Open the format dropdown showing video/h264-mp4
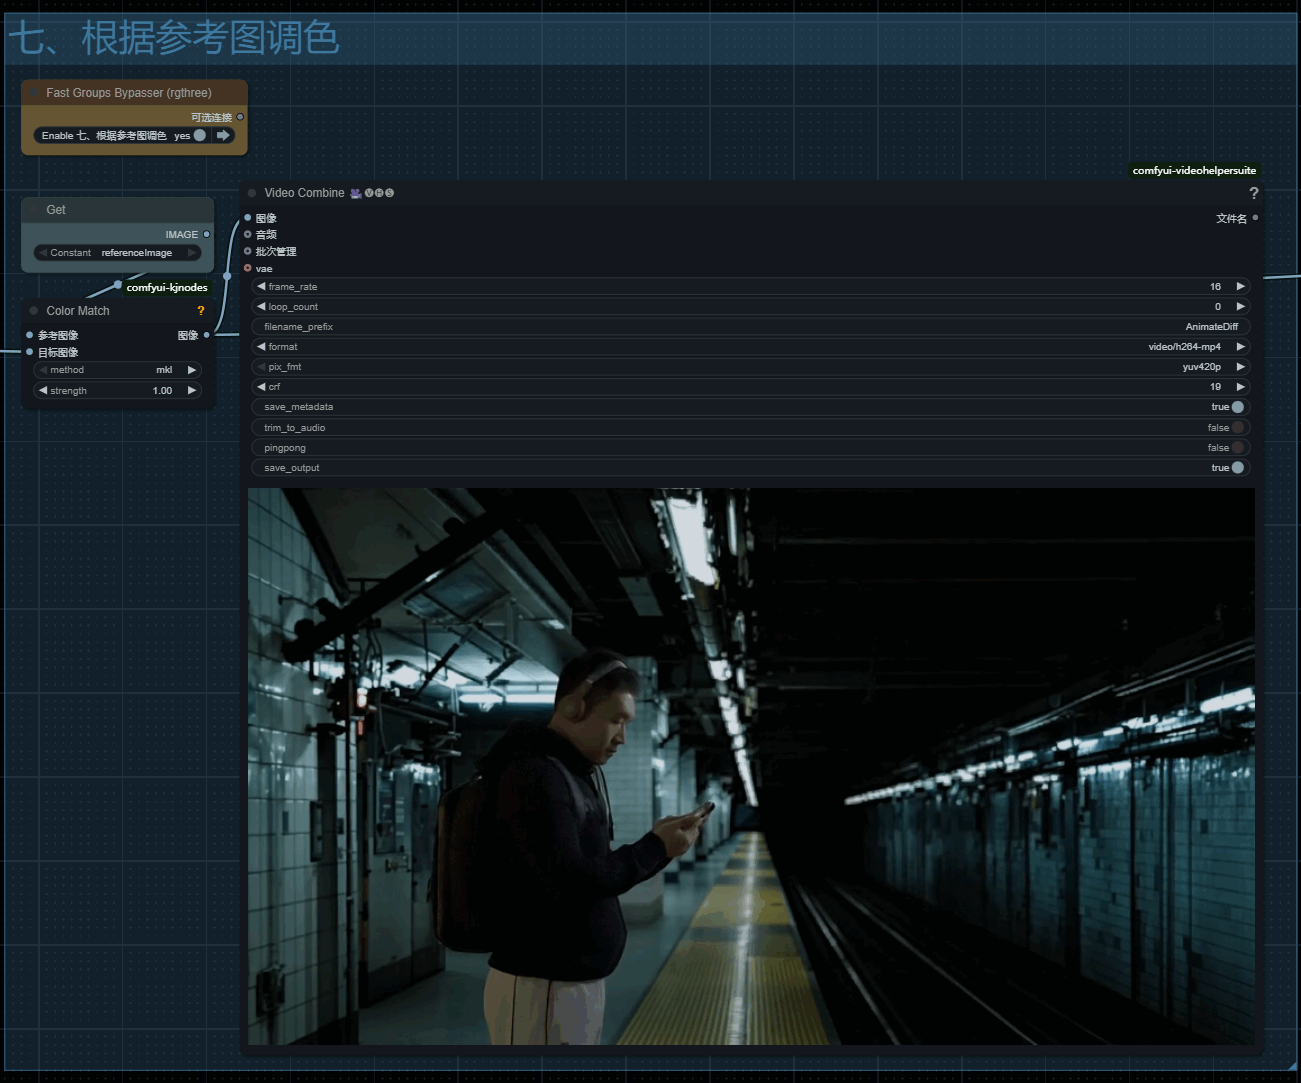This screenshot has height=1083, width=1301. 750,347
